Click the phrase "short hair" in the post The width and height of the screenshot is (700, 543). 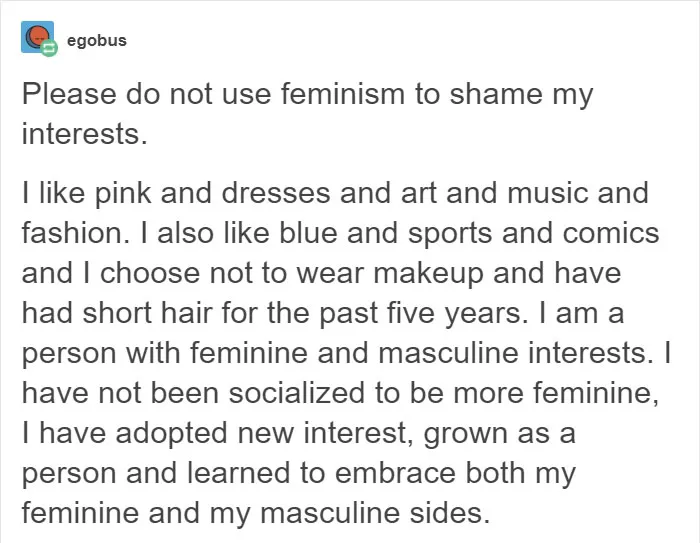[x=147, y=313]
